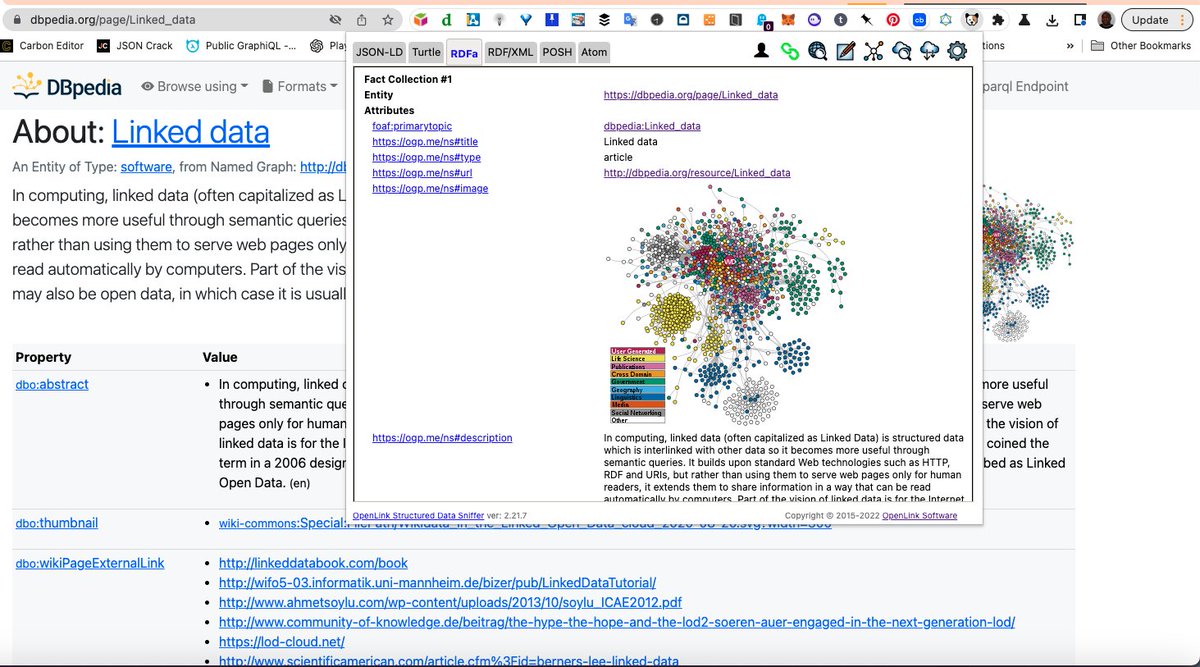Open the Public GraphiQL bookmark
Viewport: 1200px width, 667px height.
[240, 45]
